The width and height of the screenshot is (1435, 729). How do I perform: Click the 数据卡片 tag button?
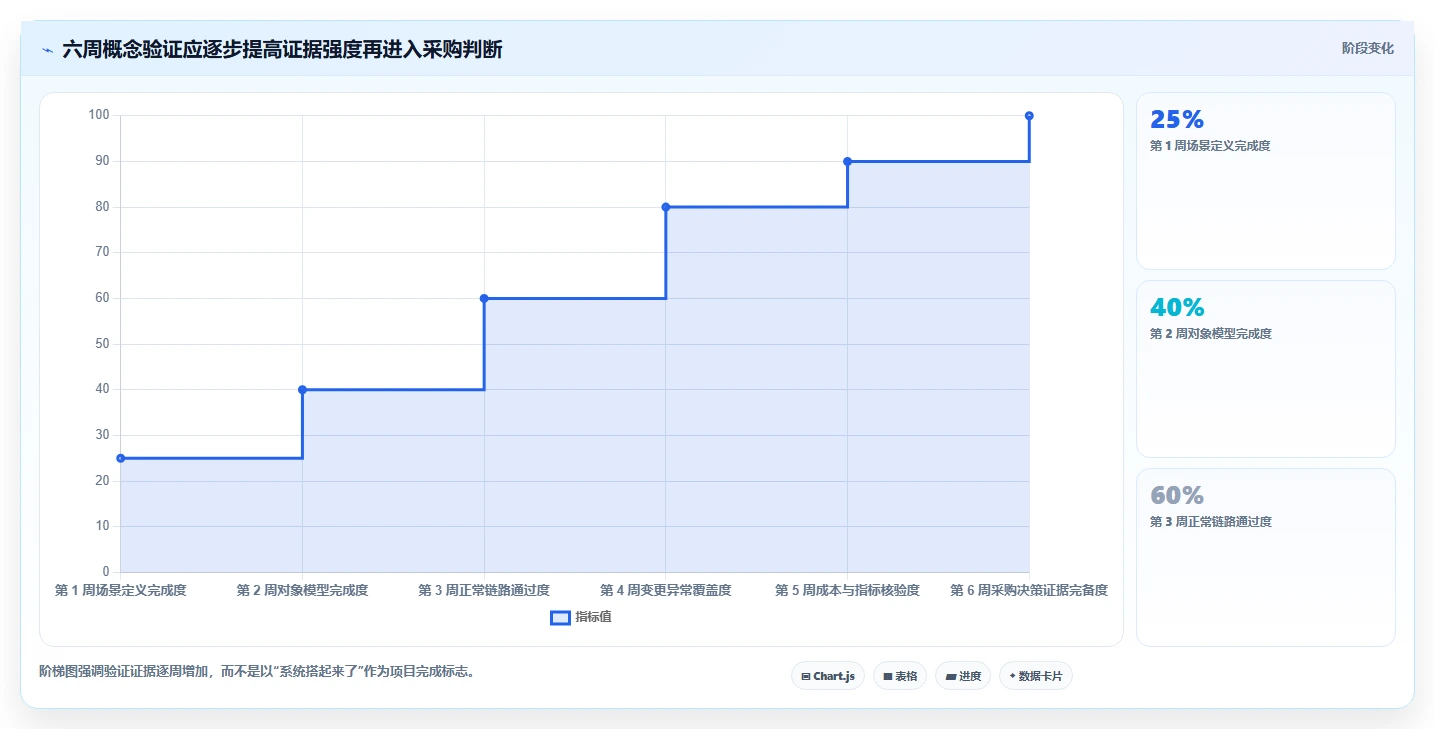[x=1036, y=676]
